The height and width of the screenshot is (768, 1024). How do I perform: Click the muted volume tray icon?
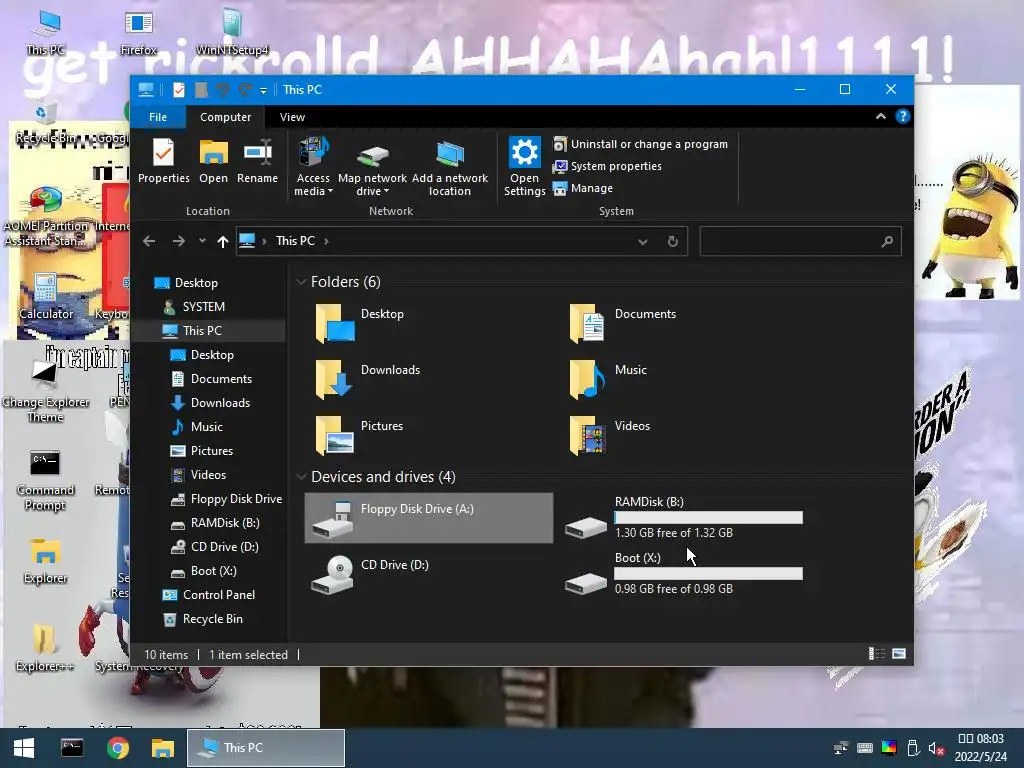[x=936, y=748]
